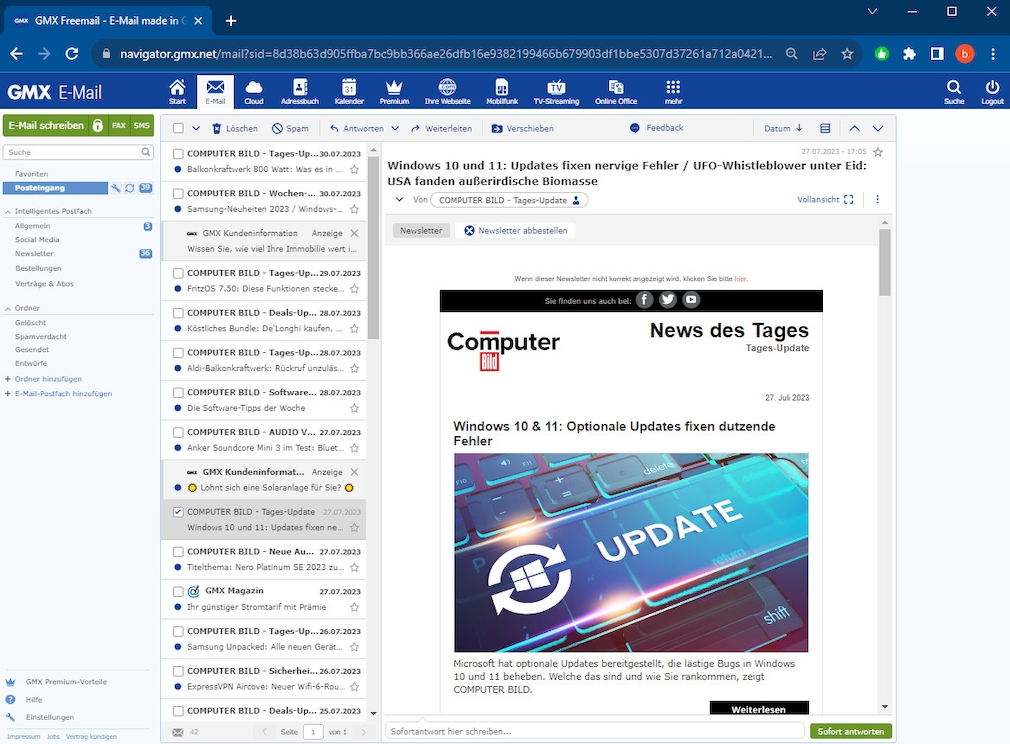Image resolution: width=1010 pixels, height=744 pixels.
Task: Open the Cloud app icon
Action: (x=254, y=90)
